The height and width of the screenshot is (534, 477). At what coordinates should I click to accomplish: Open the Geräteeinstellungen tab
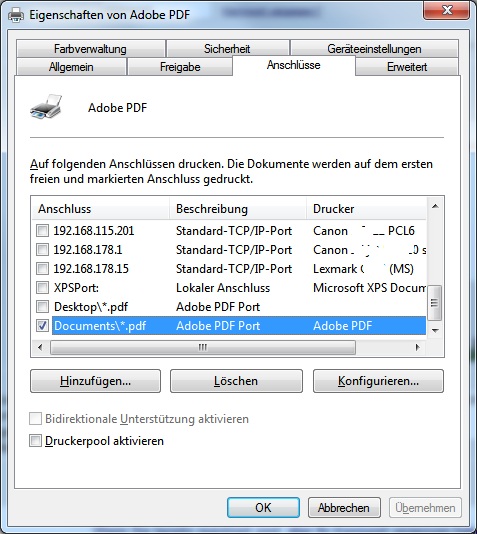(x=374, y=49)
